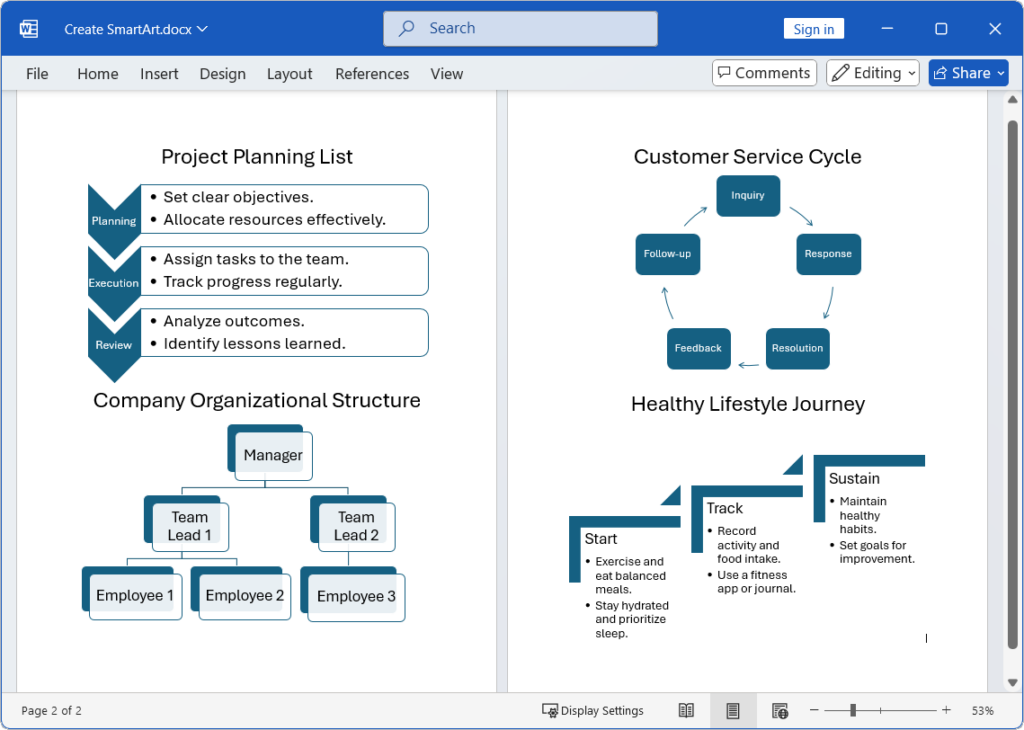1024x730 pixels.
Task: Click inside the Search box
Action: click(520, 29)
